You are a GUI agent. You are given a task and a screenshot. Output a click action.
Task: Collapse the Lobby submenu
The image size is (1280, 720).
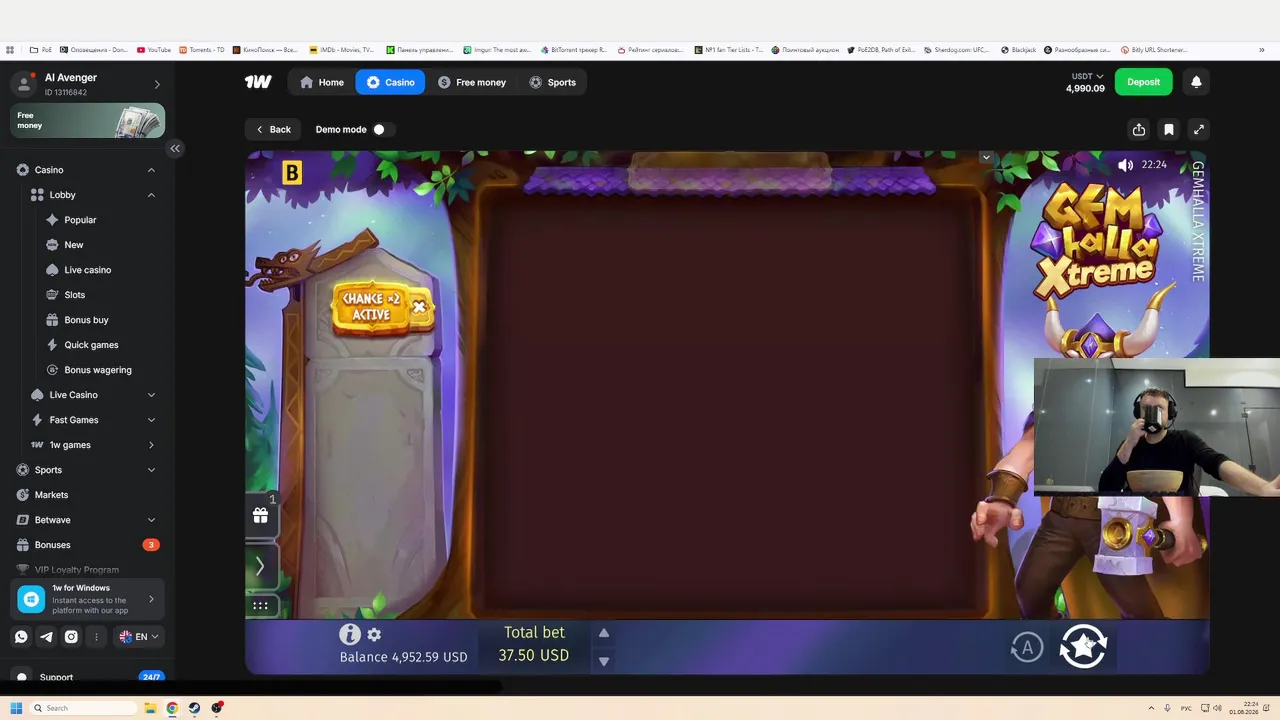click(x=151, y=195)
